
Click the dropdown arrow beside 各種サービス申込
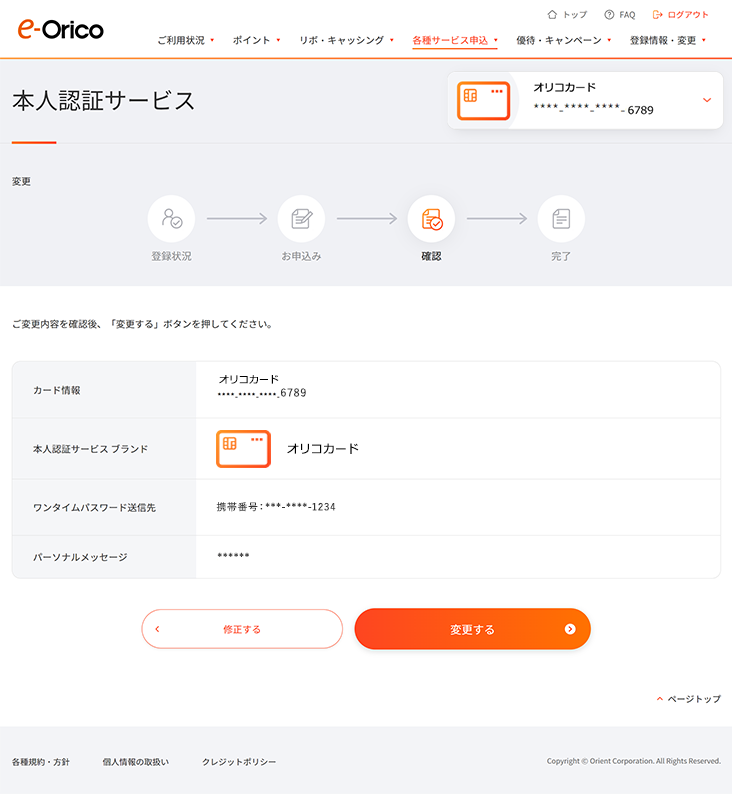(495, 40)
